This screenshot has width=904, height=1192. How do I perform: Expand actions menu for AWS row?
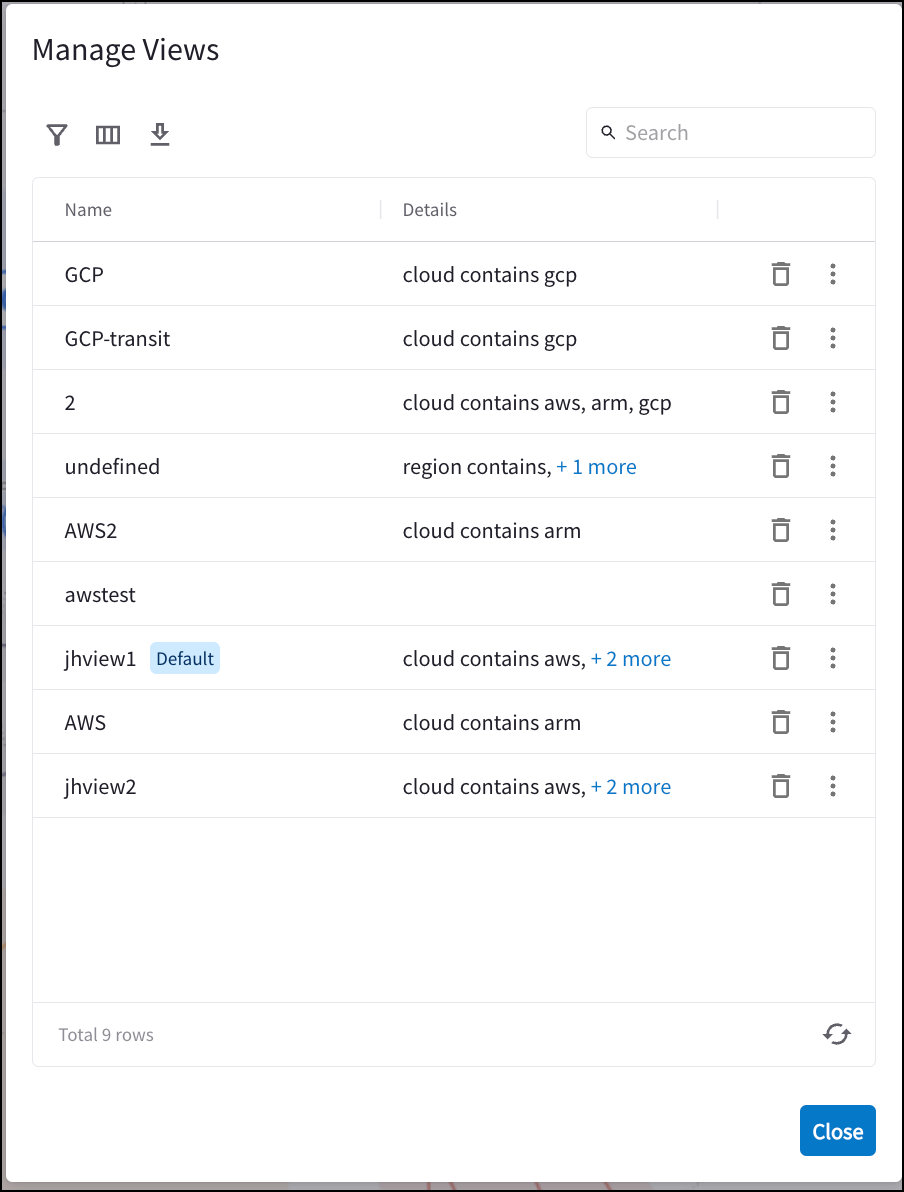833,722
